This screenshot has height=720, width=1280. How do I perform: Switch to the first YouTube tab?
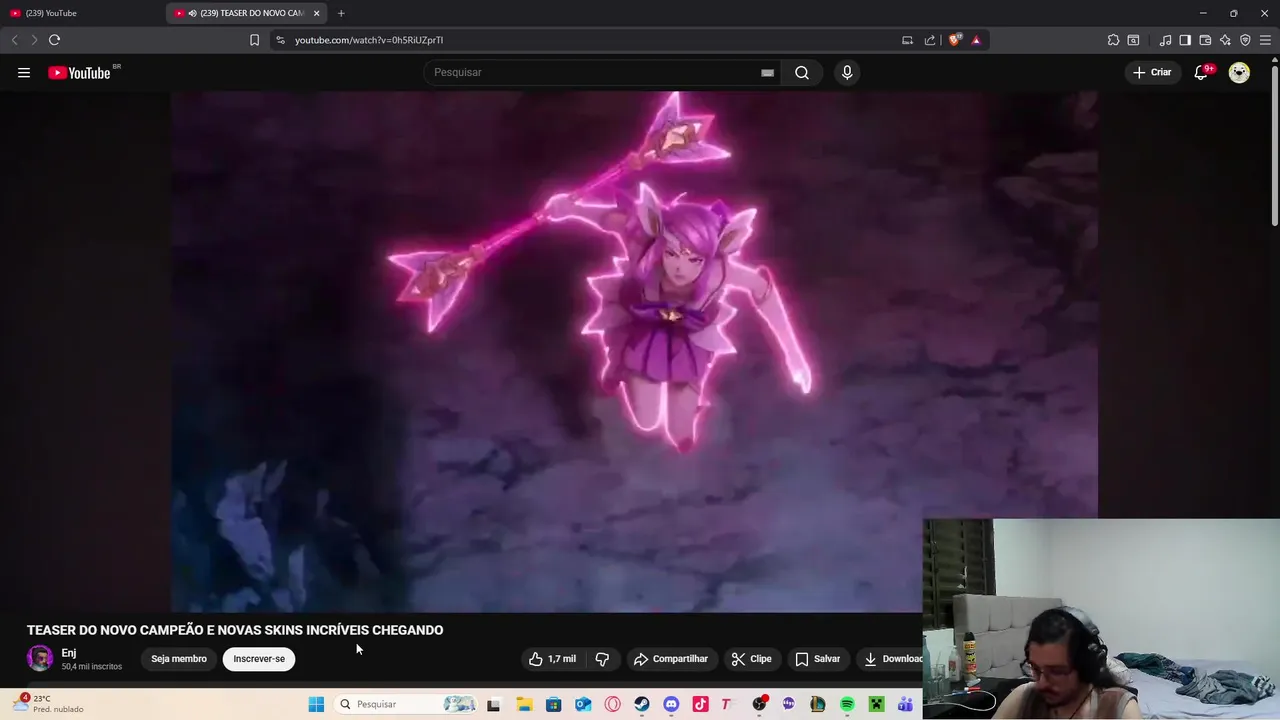[x=82, y=13]
